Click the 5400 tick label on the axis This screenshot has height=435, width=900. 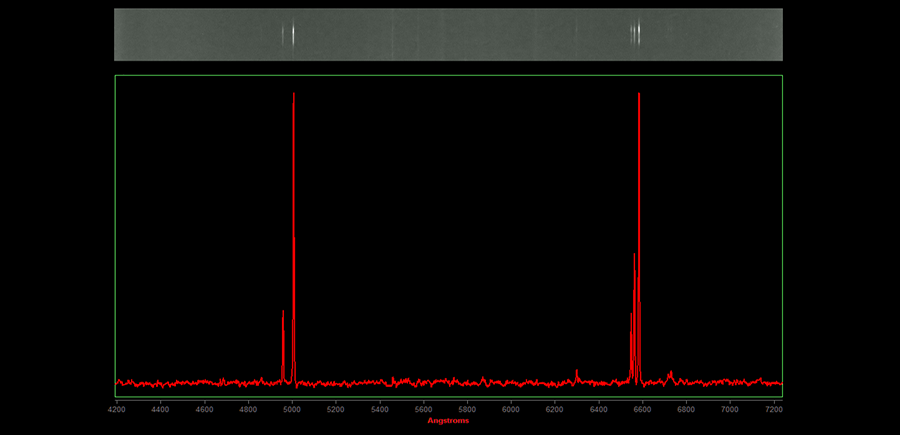point(380,409)
